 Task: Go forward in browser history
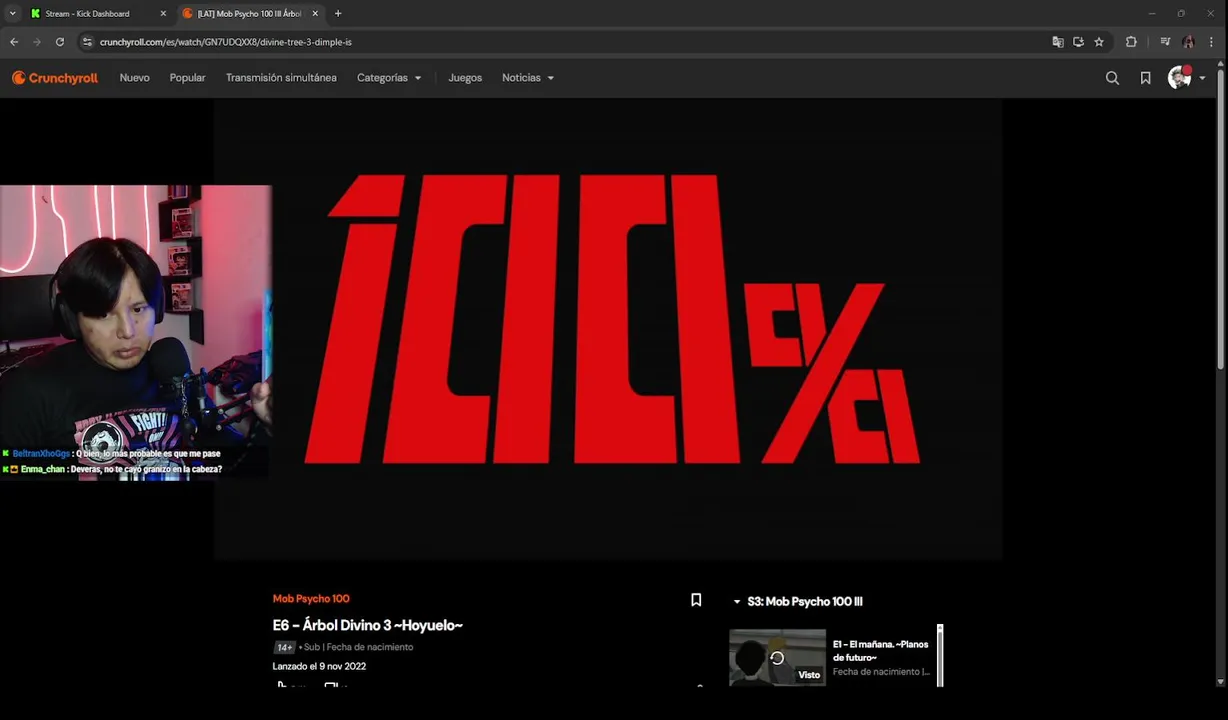pos(37,42)
